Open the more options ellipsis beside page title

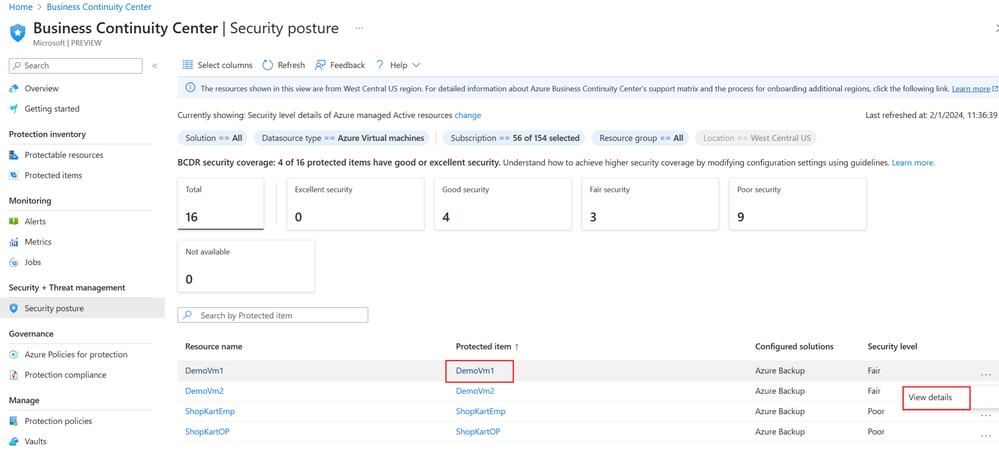(x=359, y=29)
